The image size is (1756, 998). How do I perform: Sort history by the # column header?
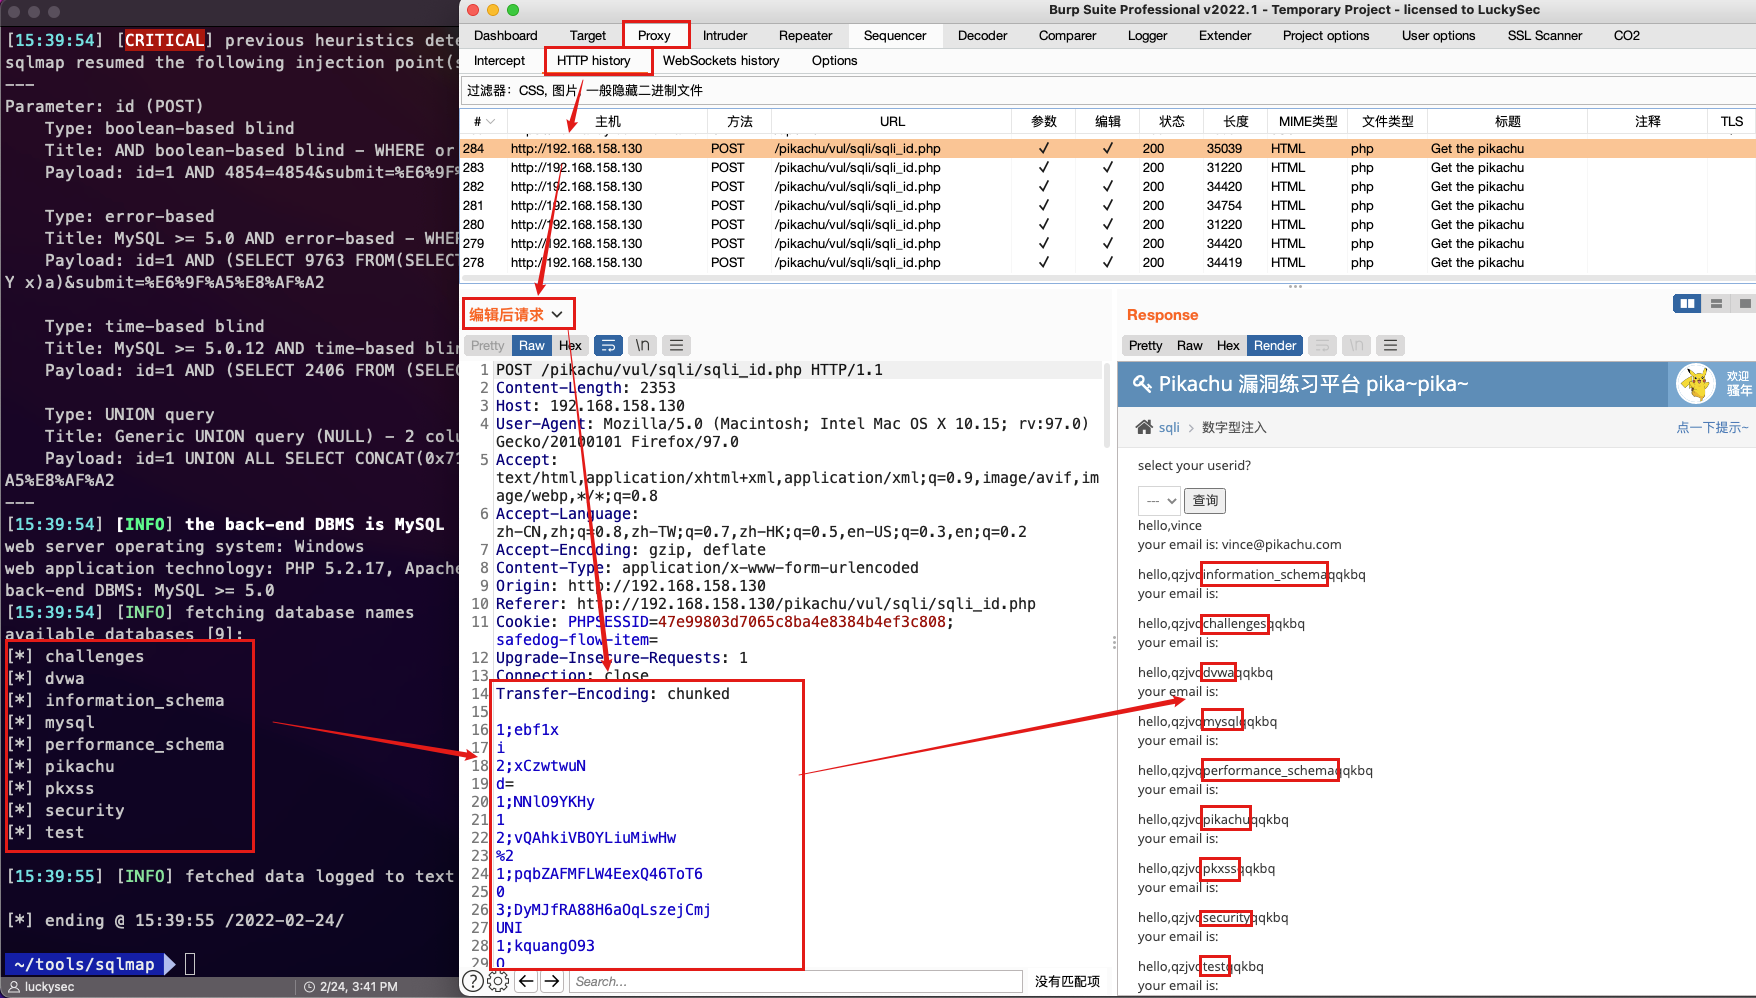pos(484,121)
